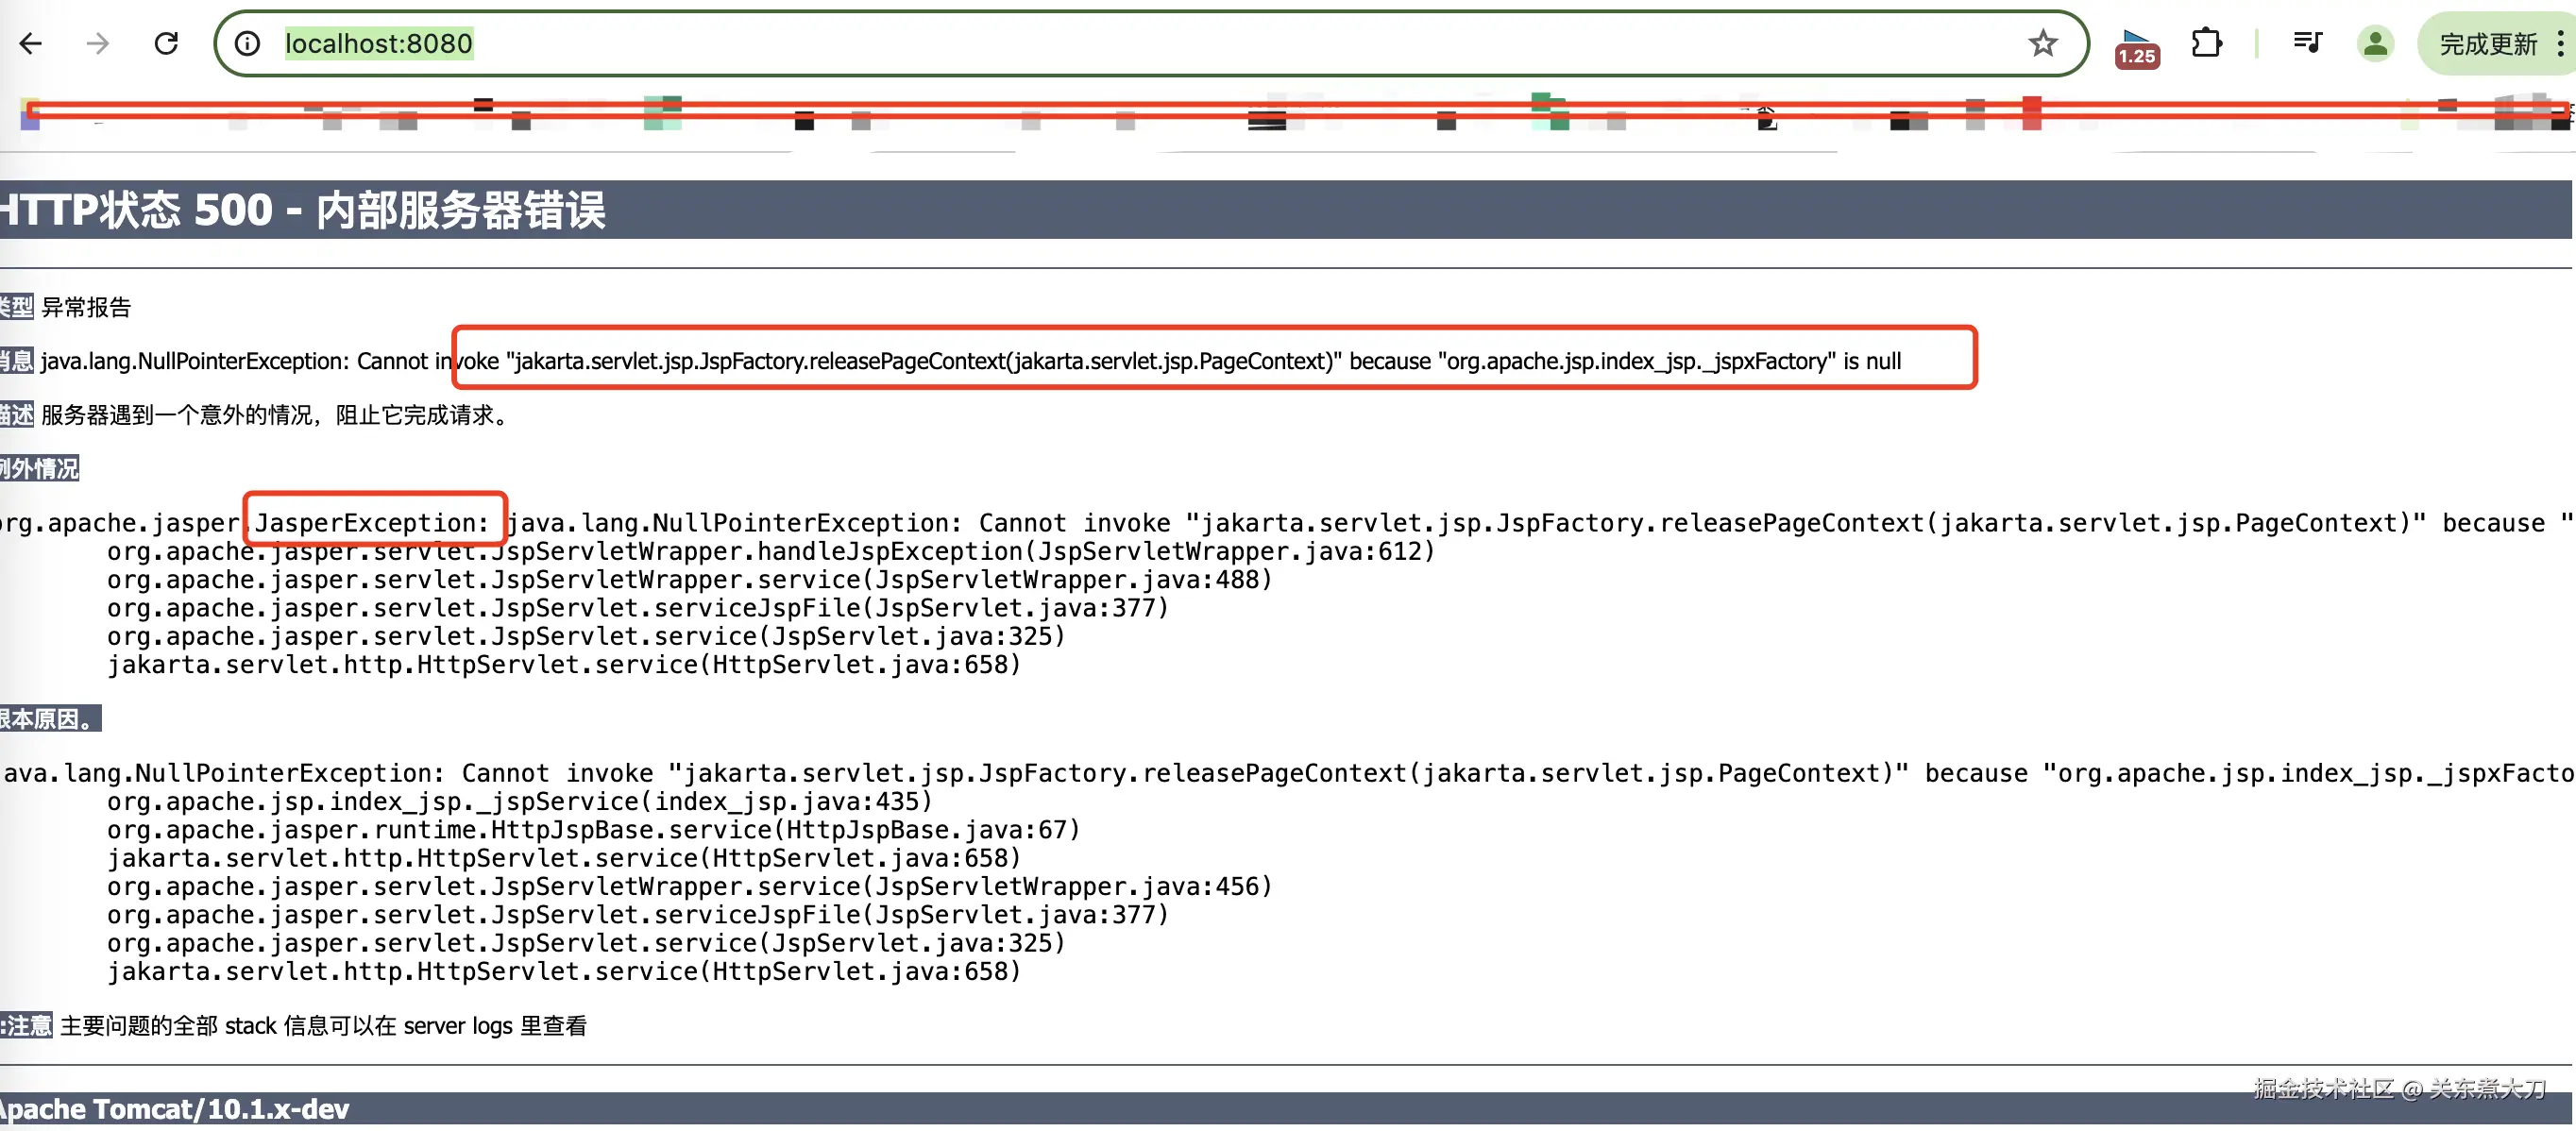Click the Apache Tomcat/10.1.x-dev footer text
The width and height of the screenshot is (2576, 1131).
pos(174,1108)
